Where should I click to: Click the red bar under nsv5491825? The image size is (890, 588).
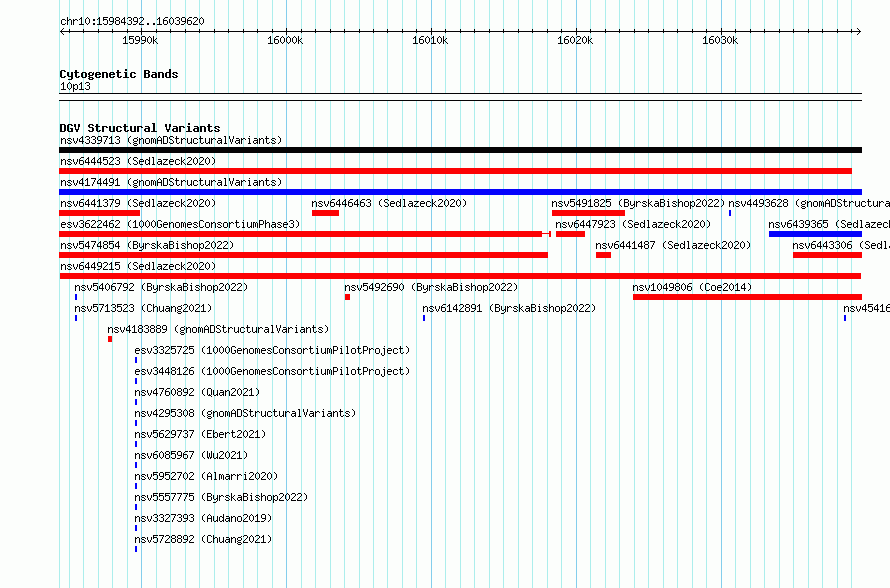coord(588,213)
